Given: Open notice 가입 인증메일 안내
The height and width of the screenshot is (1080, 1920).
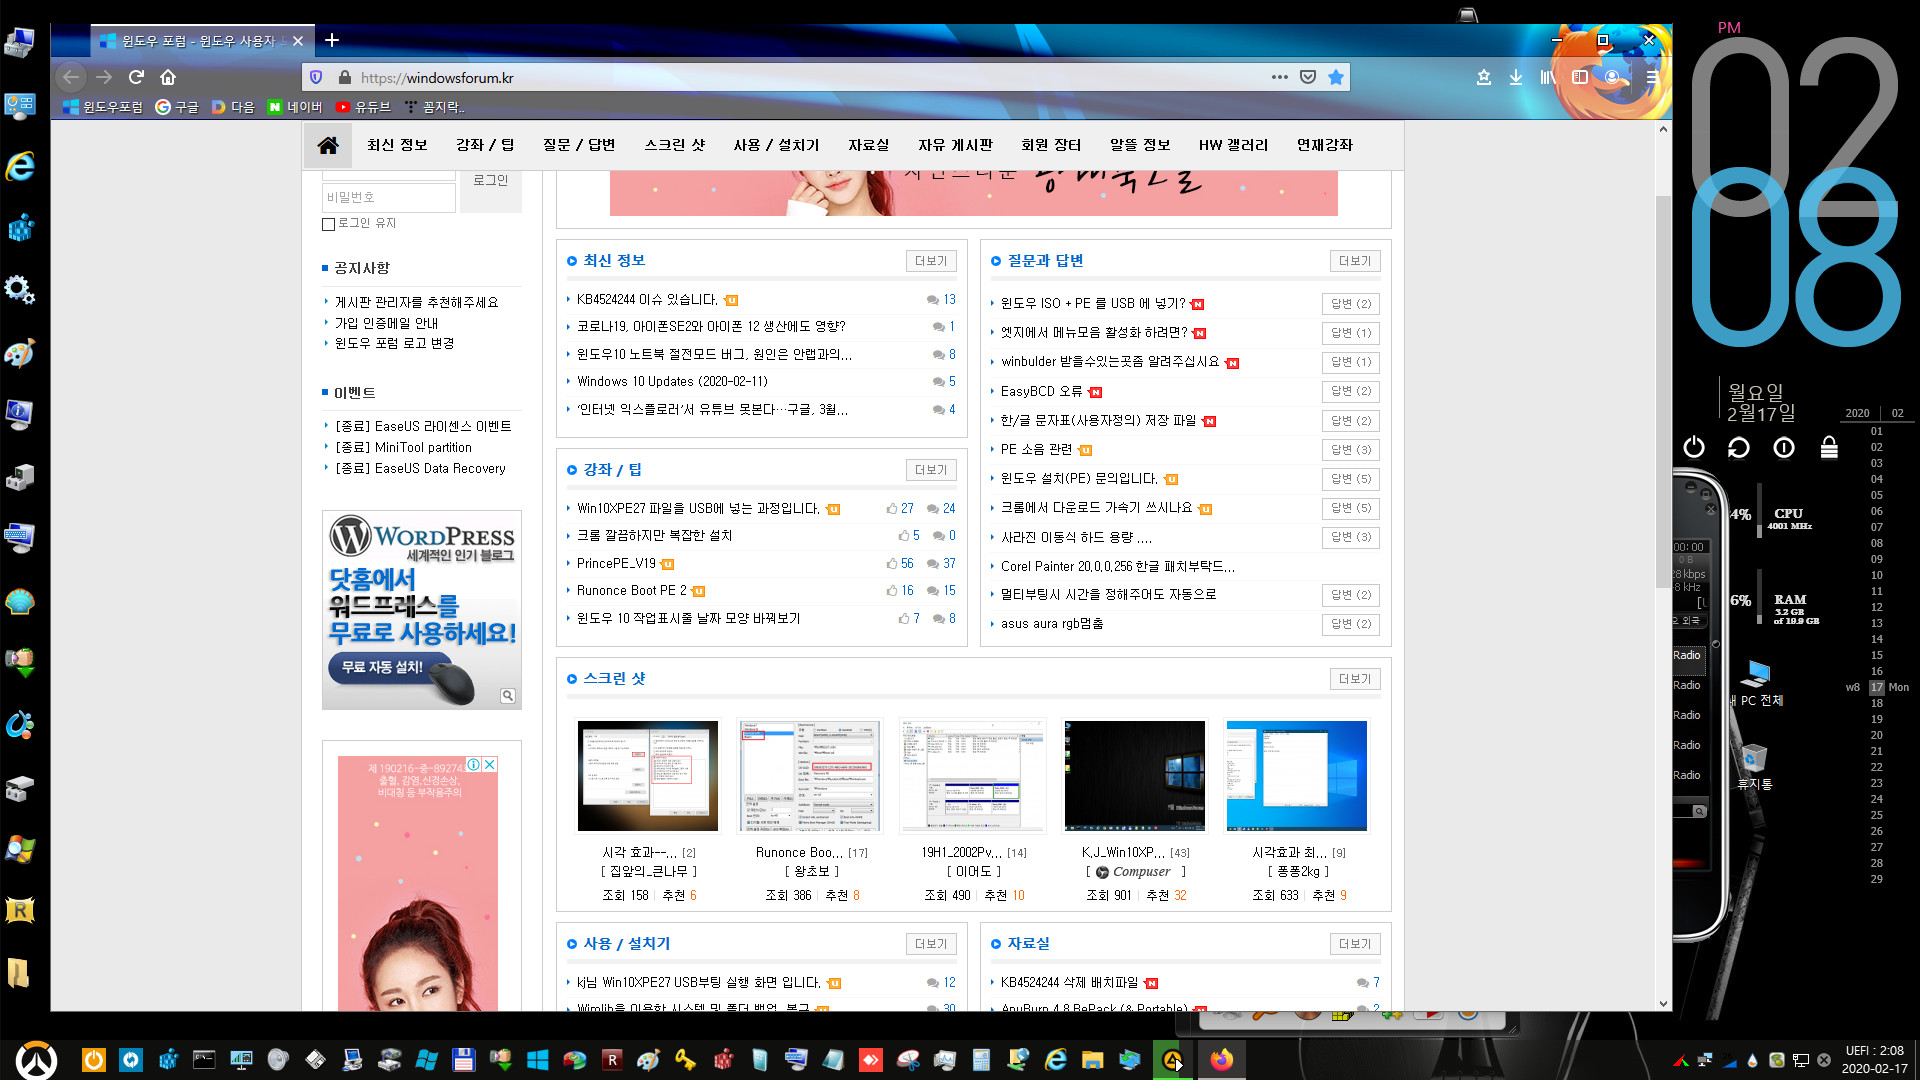Looking at the screenshot, I should (386, 323).
